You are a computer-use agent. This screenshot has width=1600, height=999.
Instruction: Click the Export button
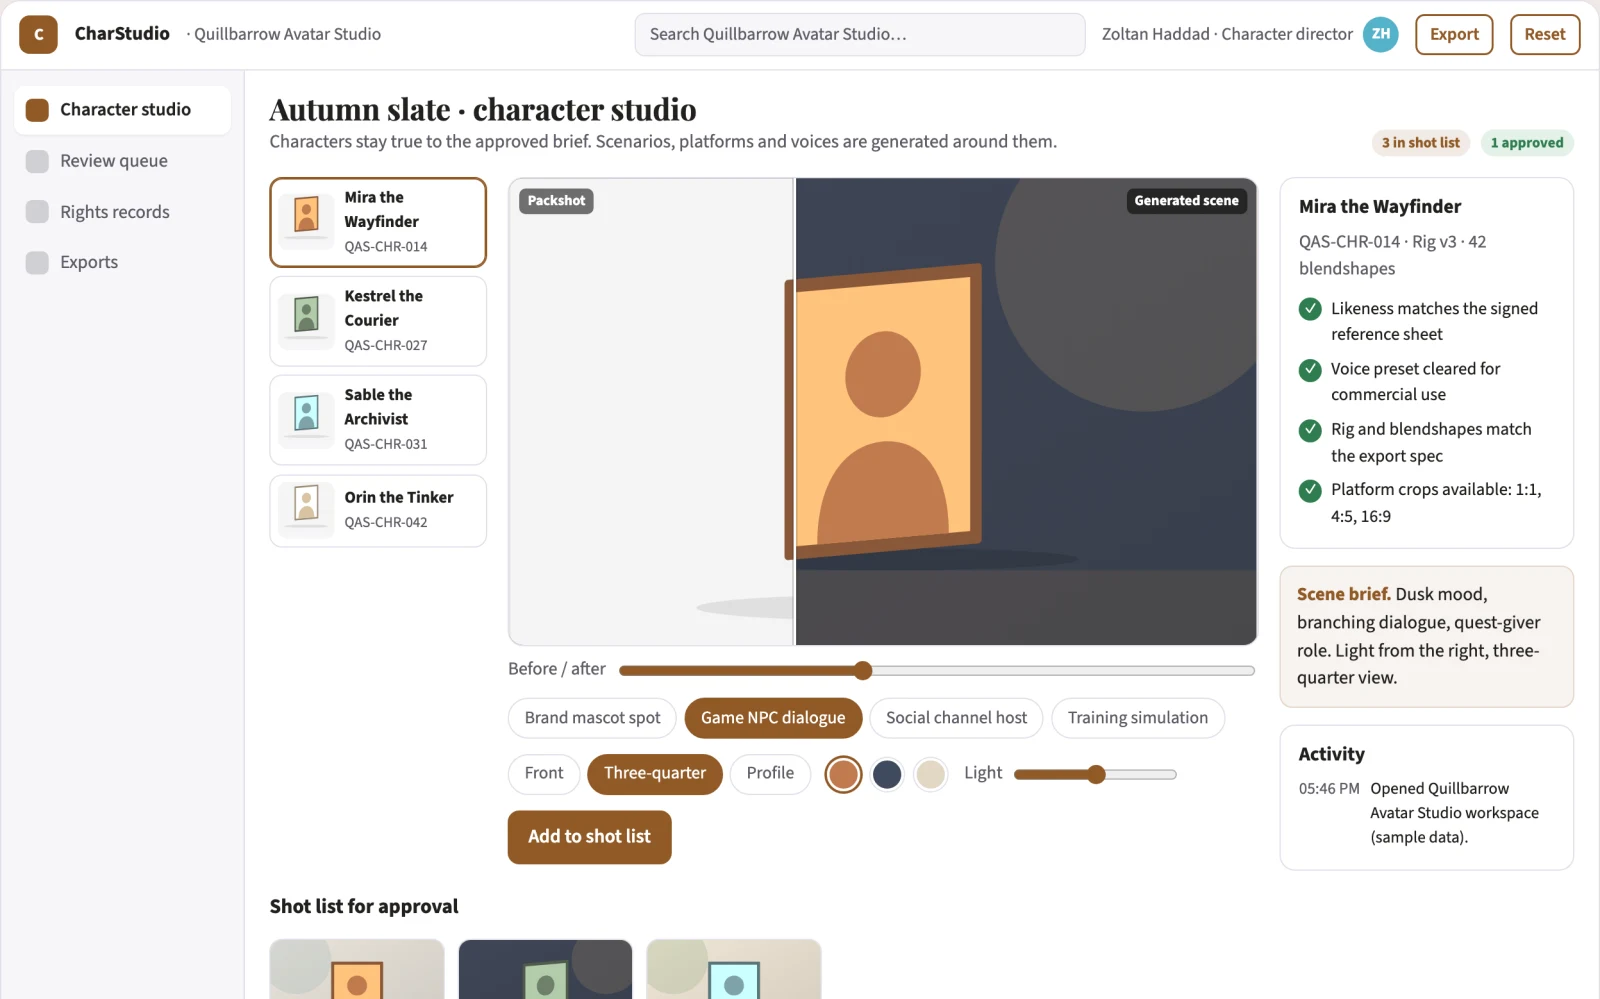point(1454,34)
